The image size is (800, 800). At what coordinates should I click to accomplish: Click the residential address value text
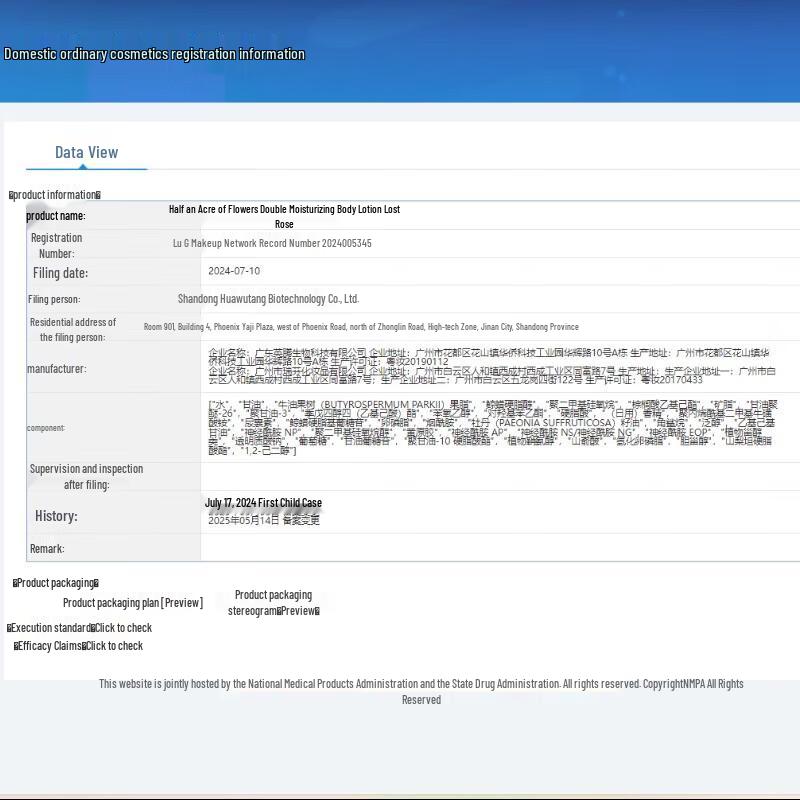[x=361, y=327]
